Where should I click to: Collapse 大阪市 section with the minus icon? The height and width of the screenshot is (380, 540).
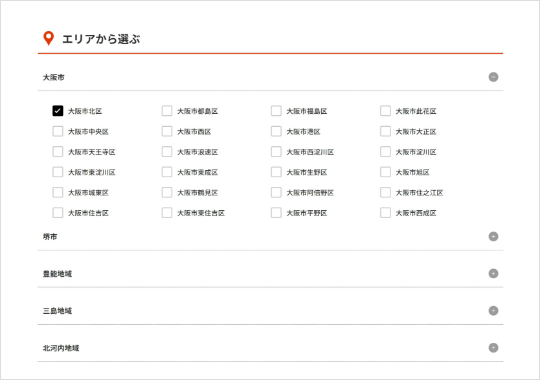click(x=493, y=77)
